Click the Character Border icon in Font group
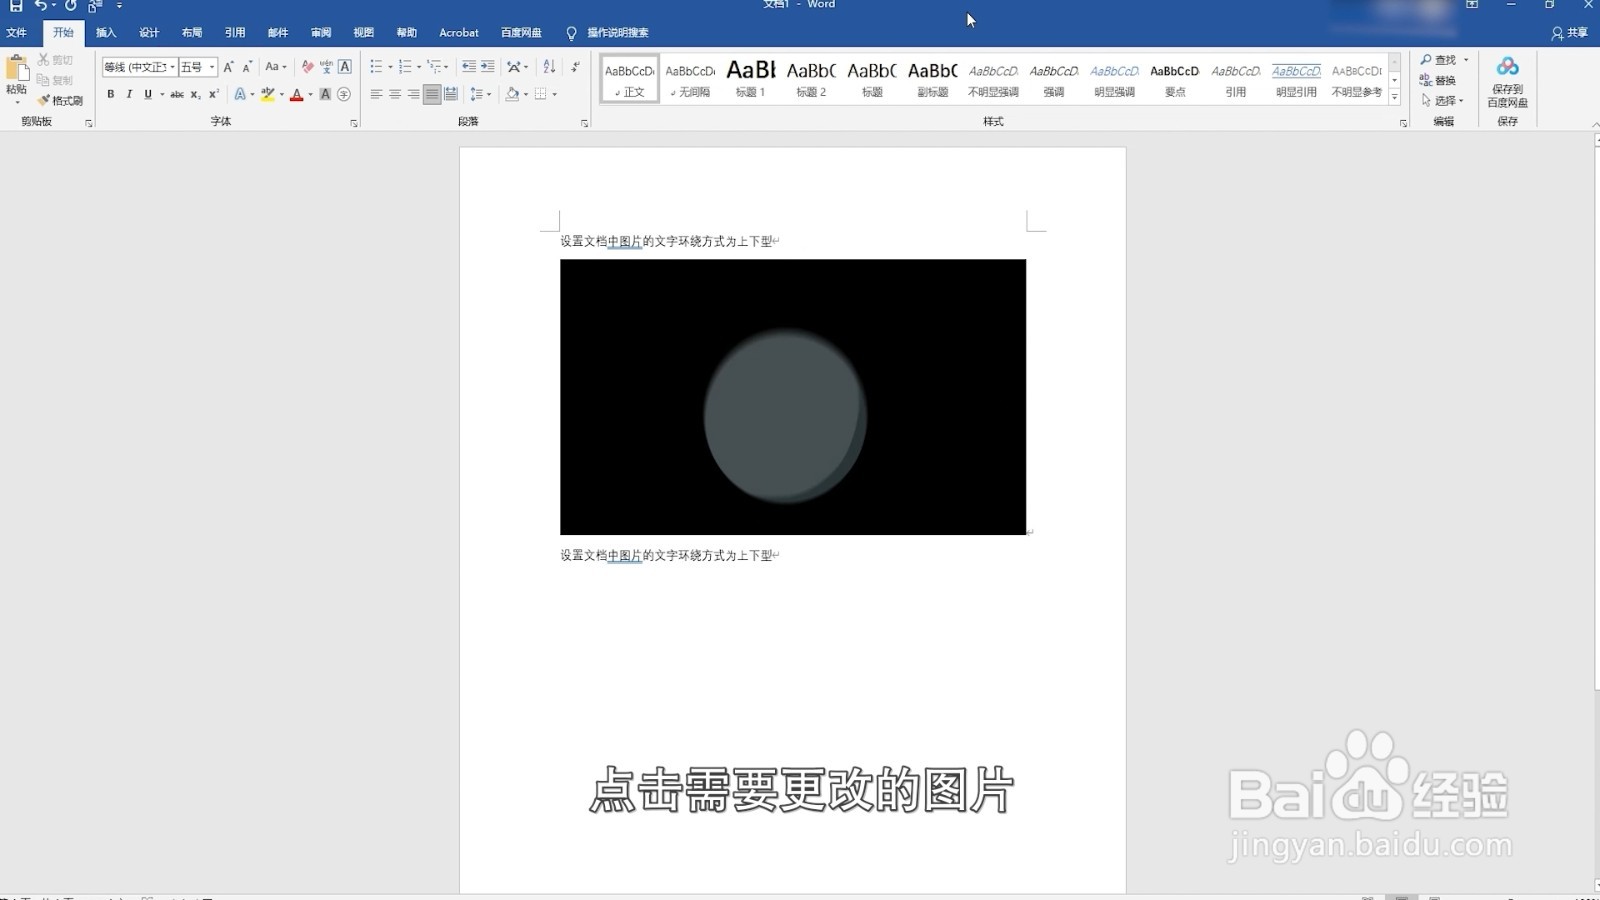Viewport: 1600px width, 900px height. point(343,67)
